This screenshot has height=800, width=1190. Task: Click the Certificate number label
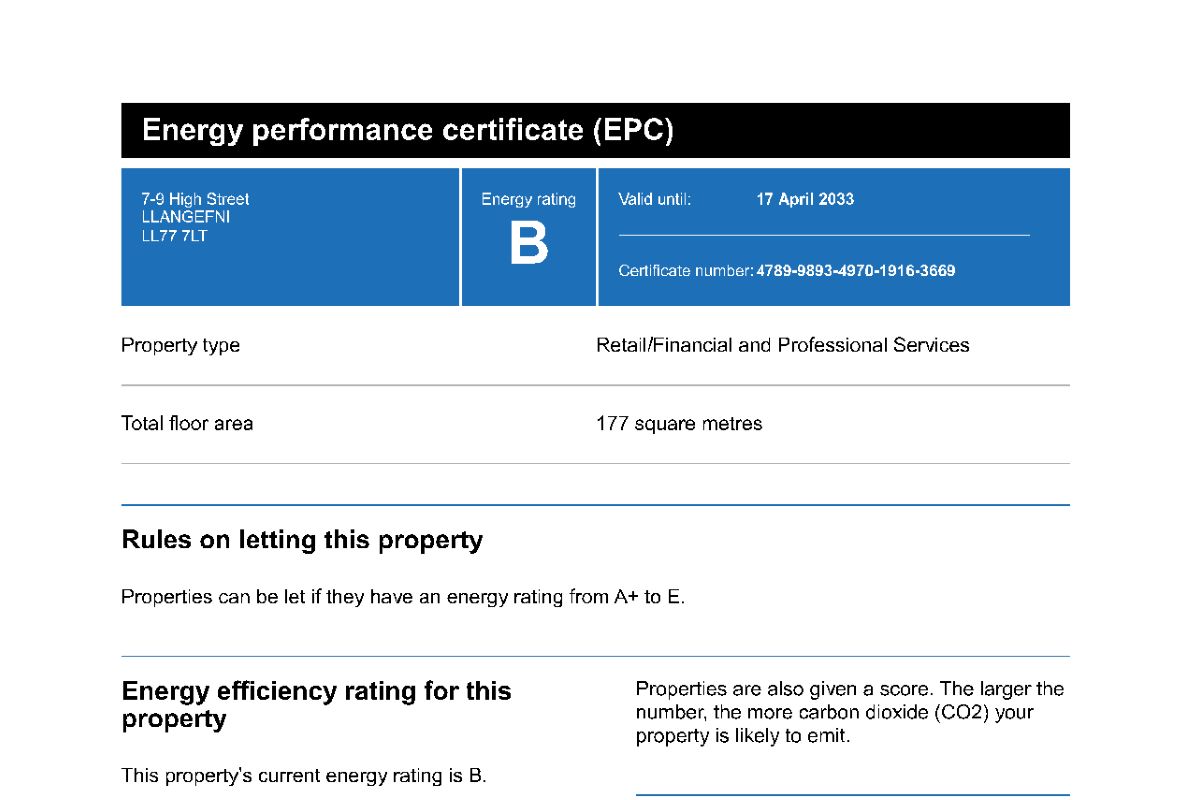pyautogui.click(x=685, y=271)
